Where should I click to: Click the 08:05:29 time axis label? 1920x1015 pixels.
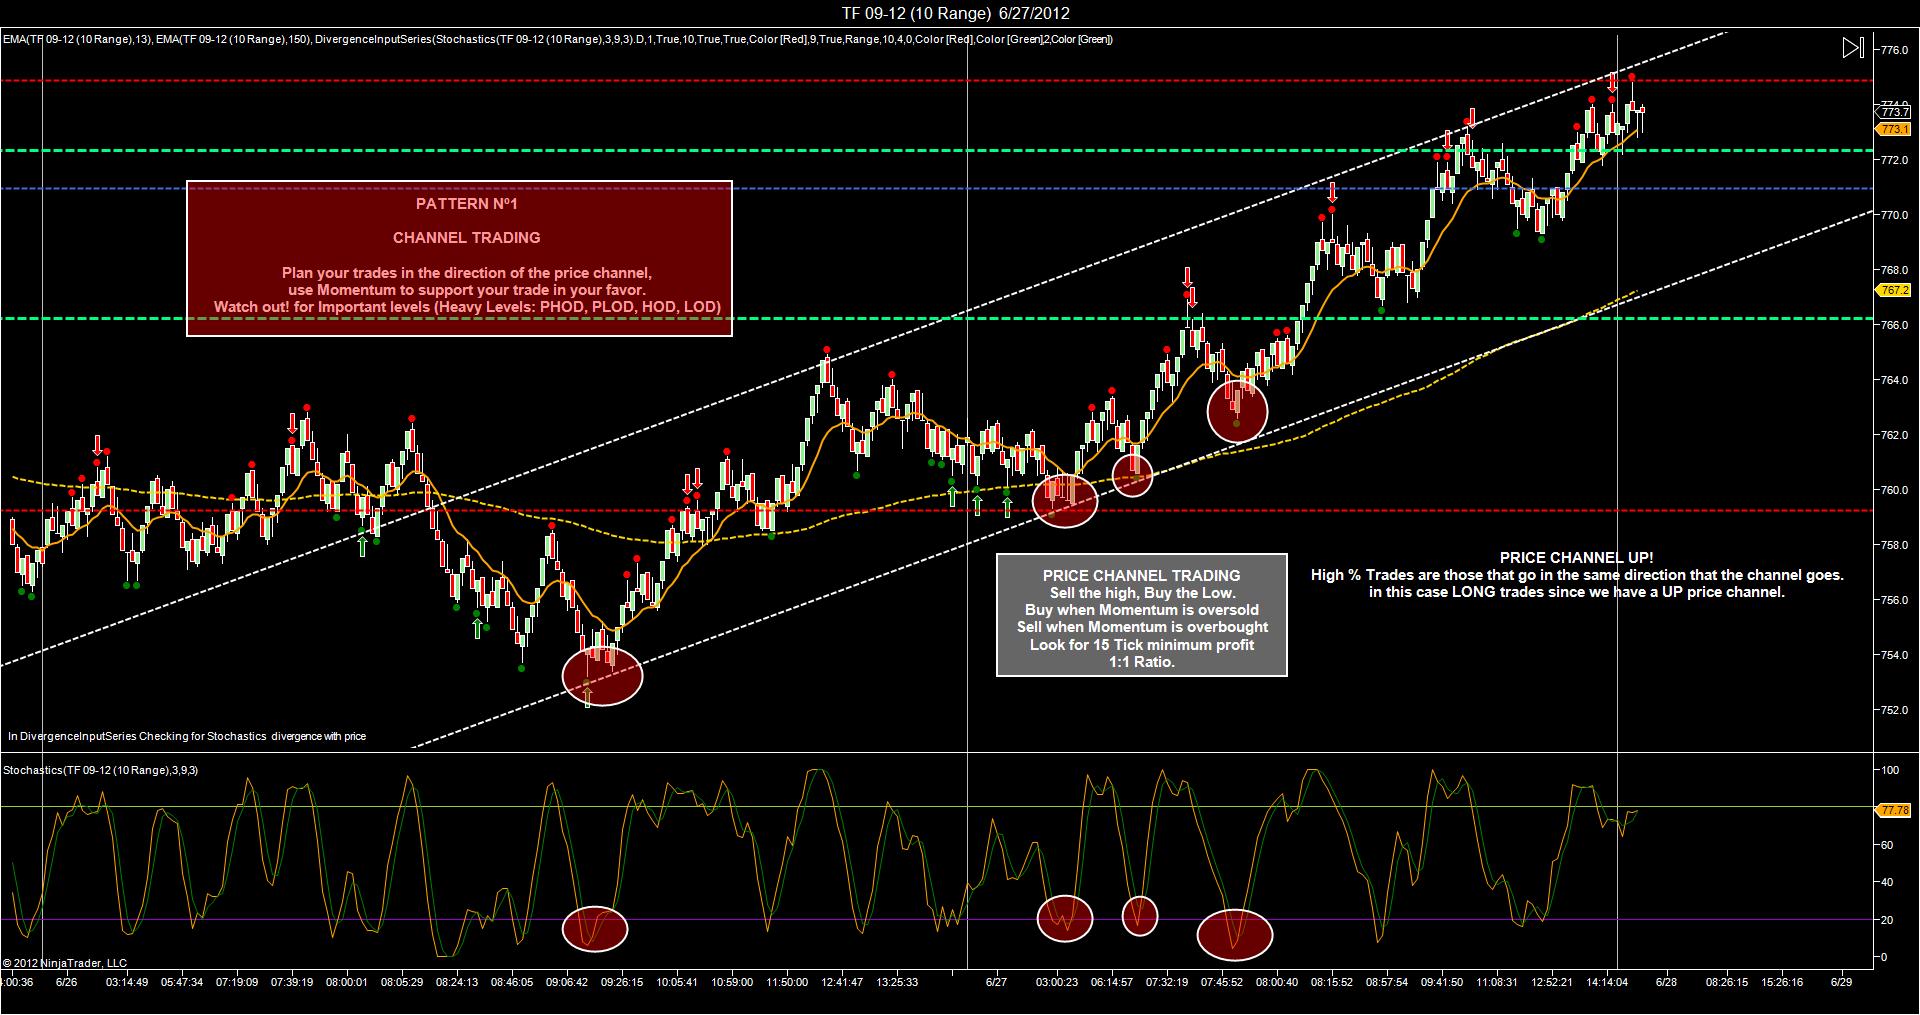coord(402,982)
